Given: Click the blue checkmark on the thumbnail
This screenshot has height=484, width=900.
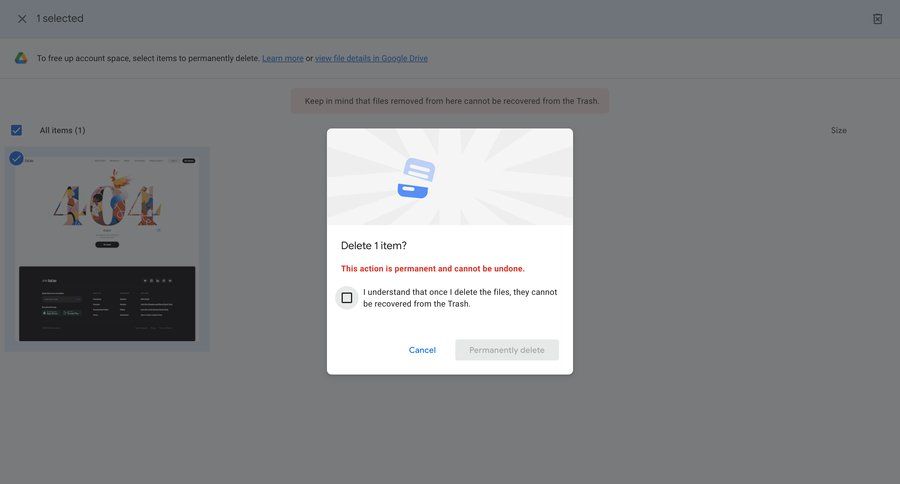Looking at the screenshot, I should coord(16,158).
